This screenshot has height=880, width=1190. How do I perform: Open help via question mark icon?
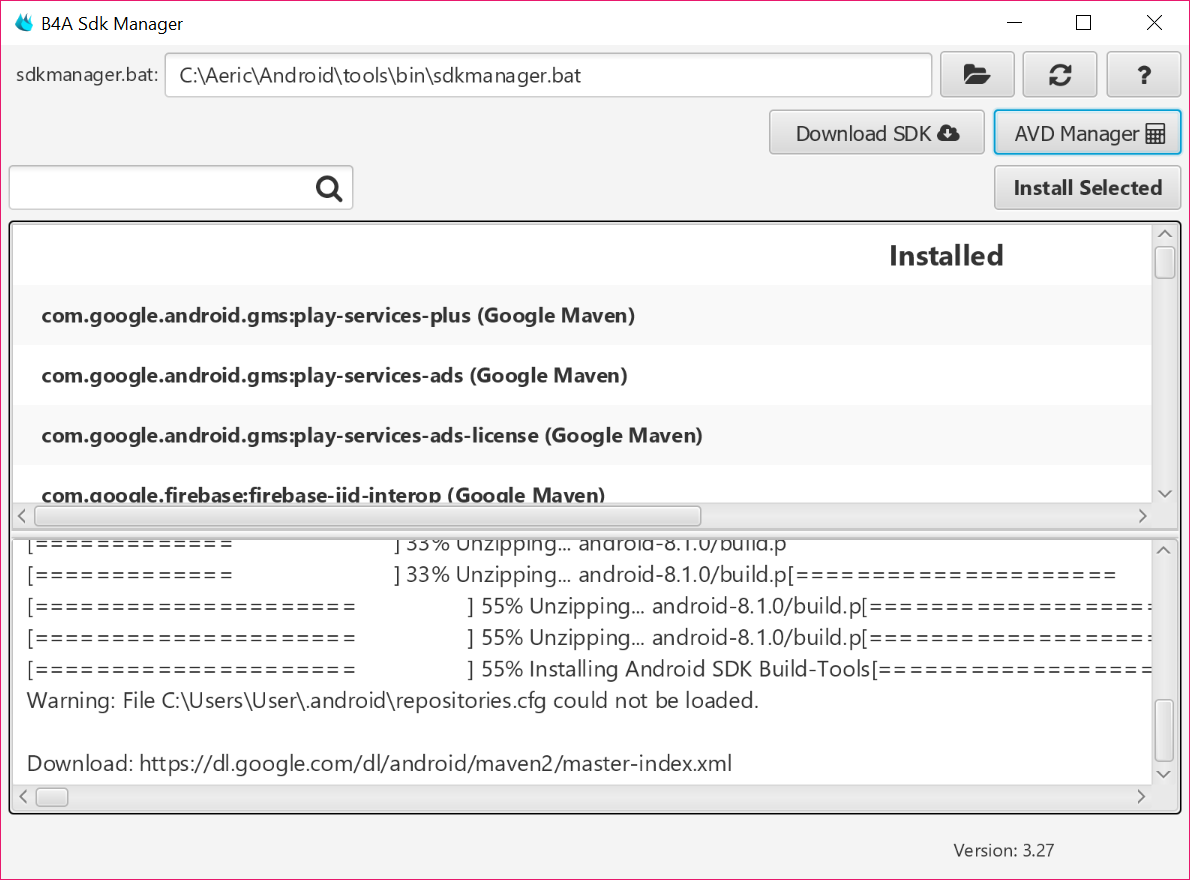coord(1144,75)
